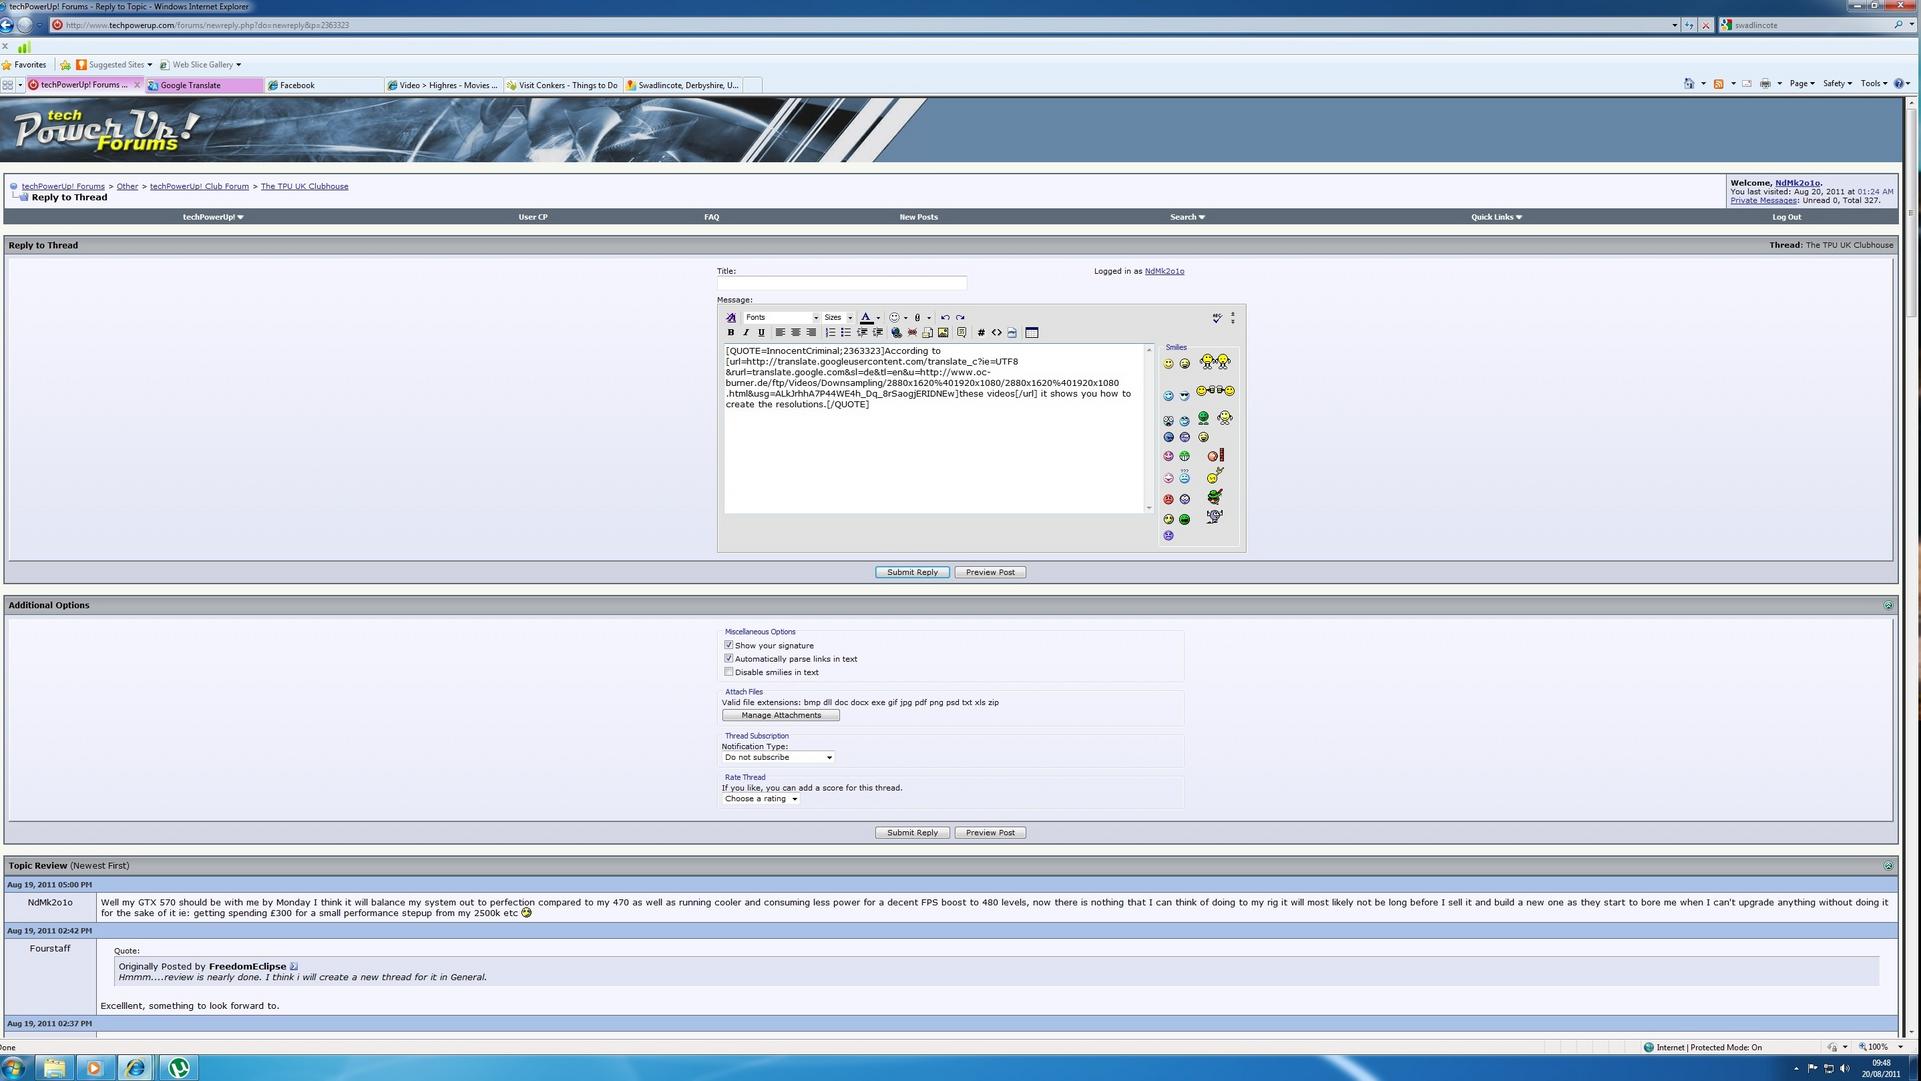Click the Undo arrow in the editor toolbar
This screenshot has height=1081, width=1921.
pyautogui.click(x=945, y=317)
